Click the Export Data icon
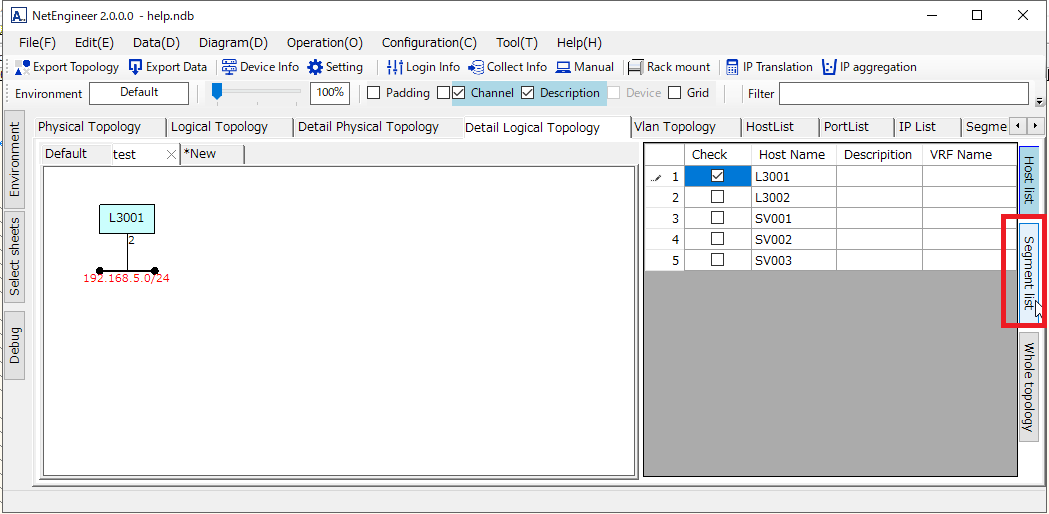Screen dimensions: 1049x514 136,67
